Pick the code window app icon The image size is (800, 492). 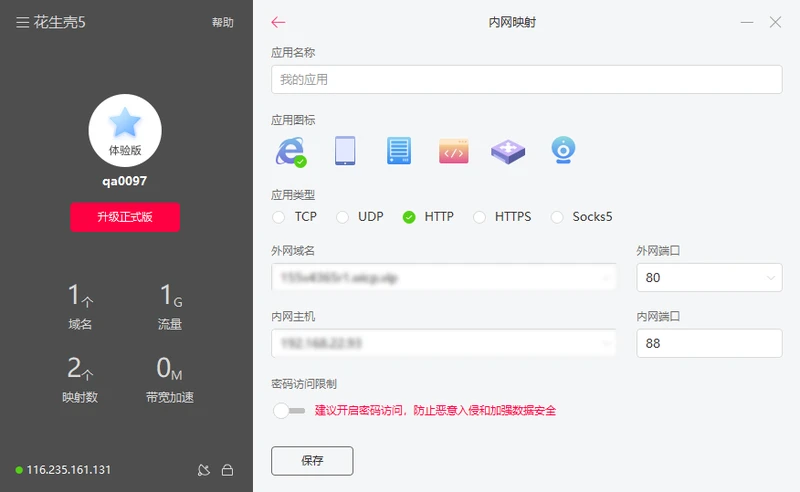(x=454, y=151)
